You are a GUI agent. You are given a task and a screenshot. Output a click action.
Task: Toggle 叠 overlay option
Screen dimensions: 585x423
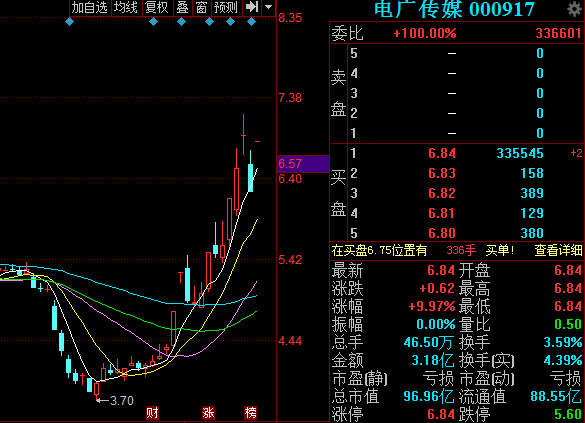182,7
